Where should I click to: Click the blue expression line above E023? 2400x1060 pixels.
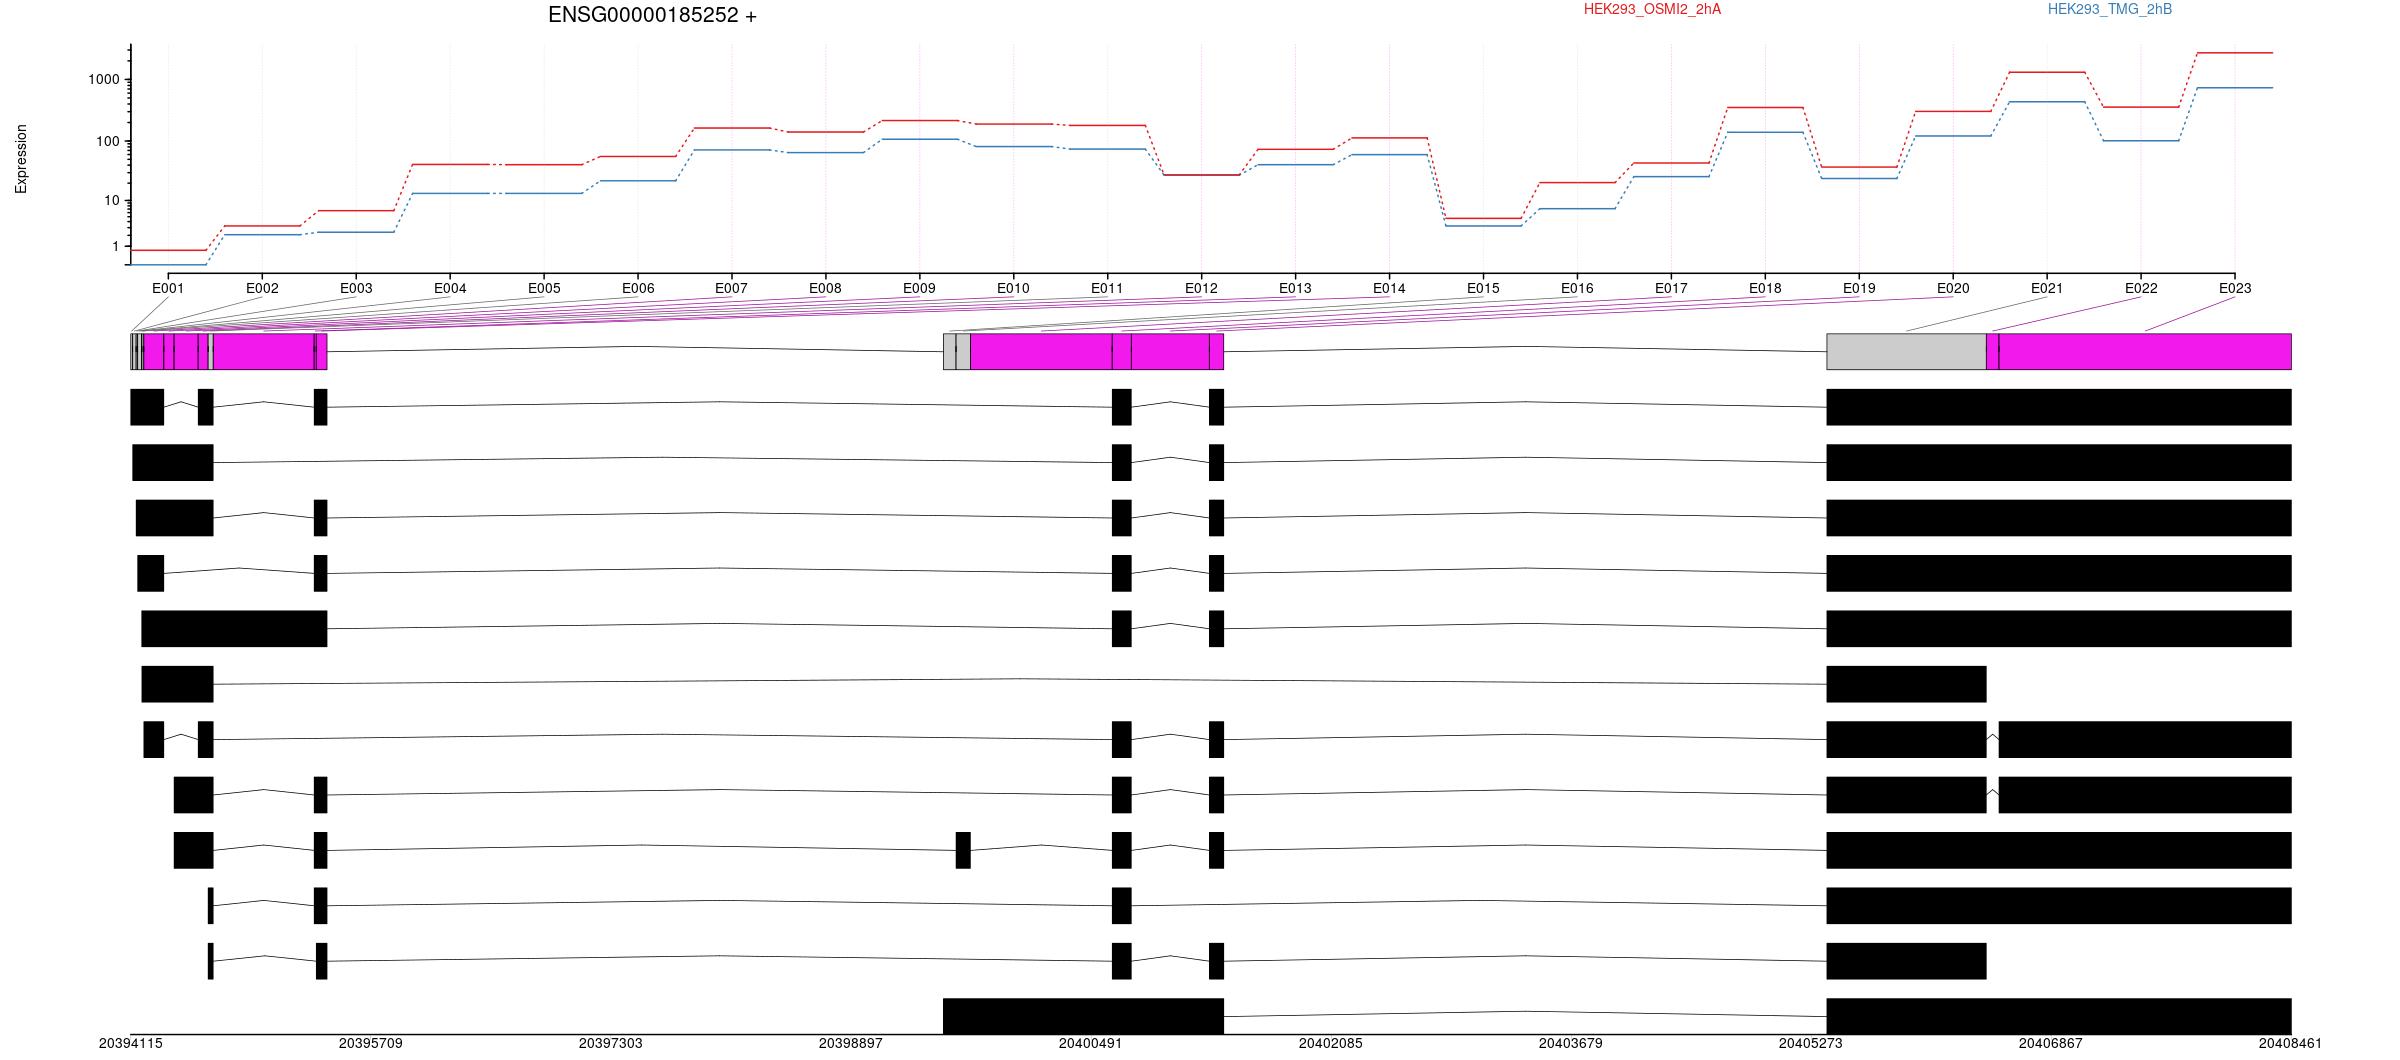pyautogui.click(x=2235, y=88)
